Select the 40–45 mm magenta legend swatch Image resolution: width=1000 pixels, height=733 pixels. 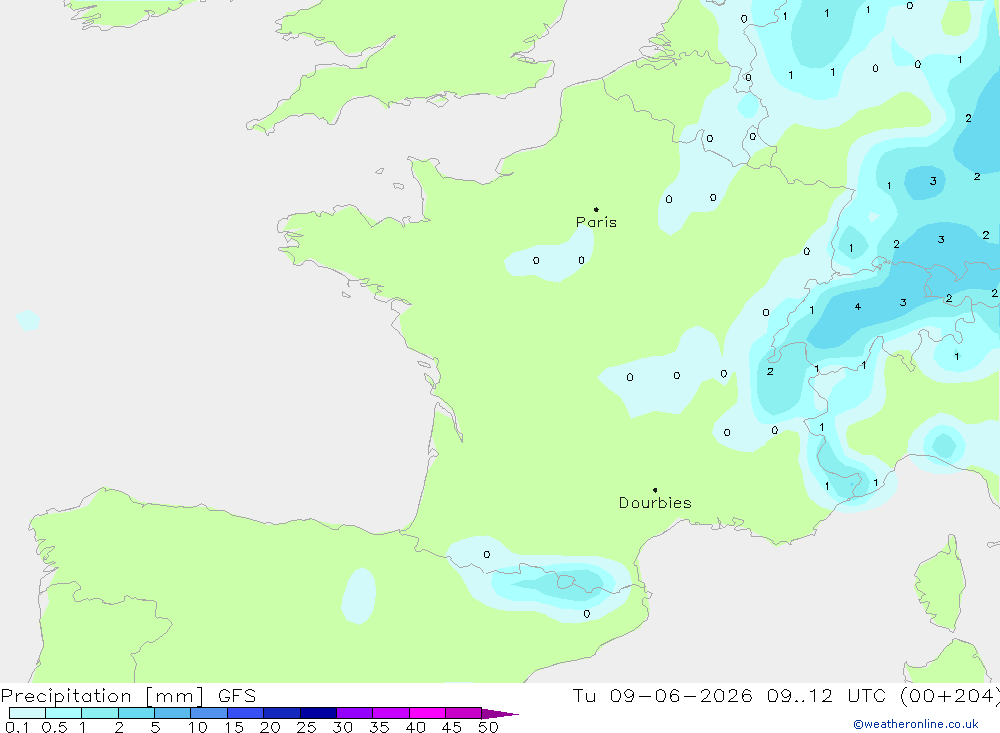[x=427, y=713]
